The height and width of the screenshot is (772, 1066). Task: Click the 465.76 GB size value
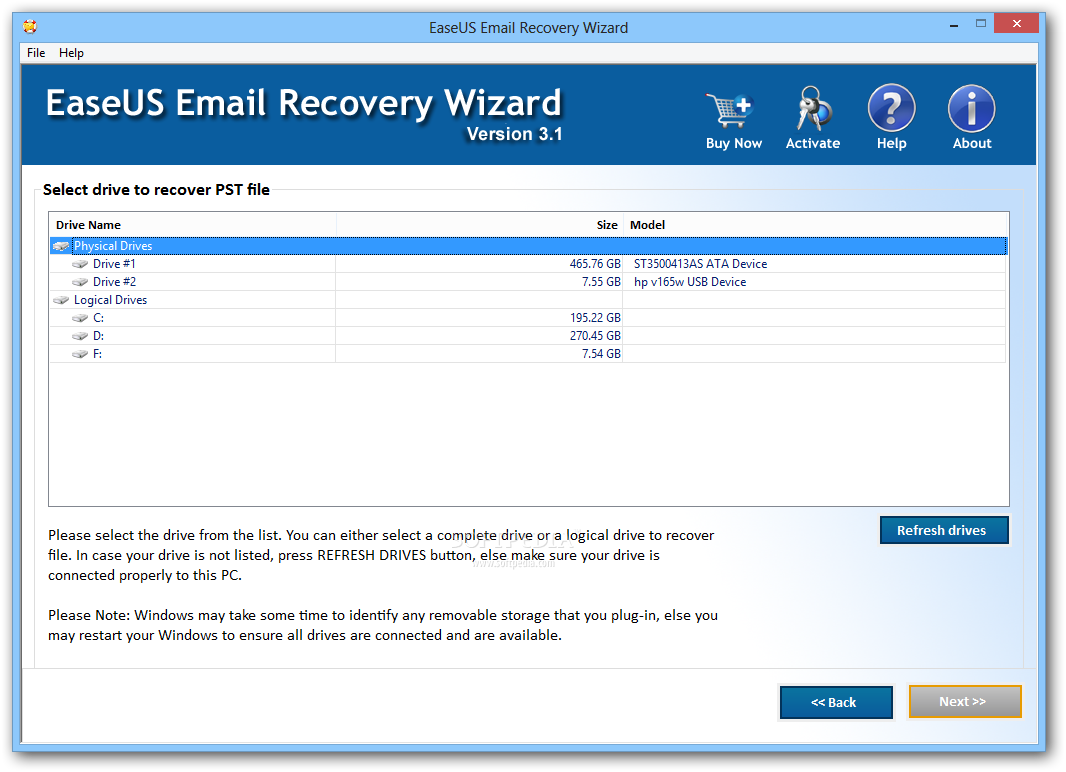[595, 264]
